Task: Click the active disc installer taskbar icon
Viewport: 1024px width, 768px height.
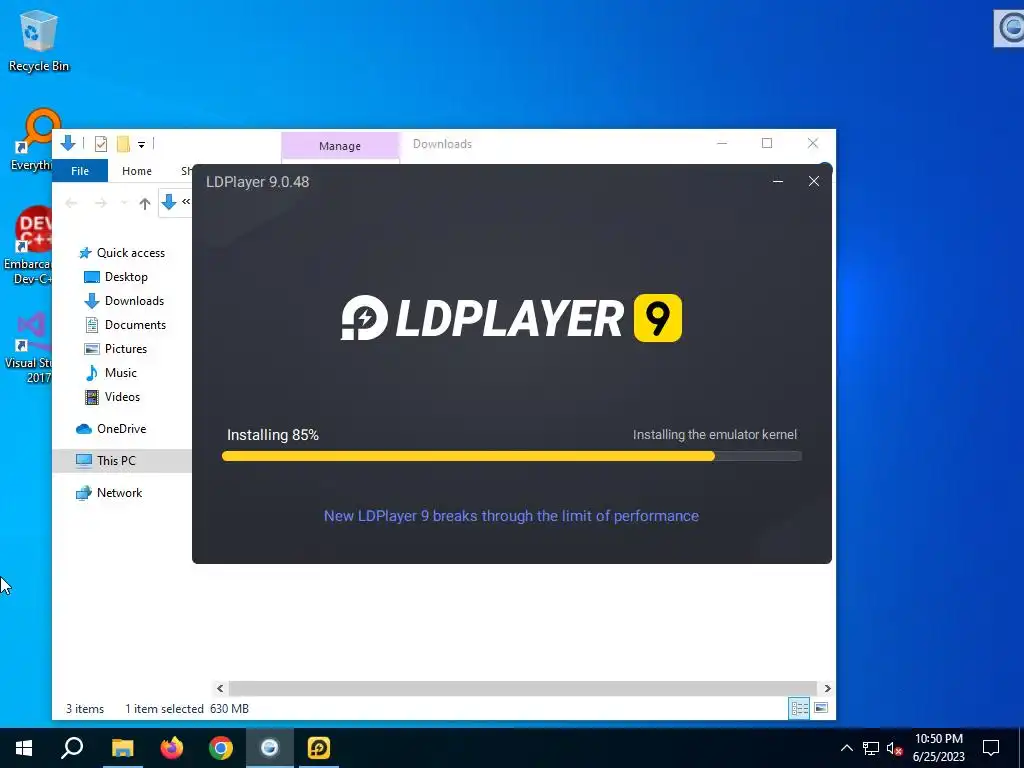Action: [x=270, y=748]
